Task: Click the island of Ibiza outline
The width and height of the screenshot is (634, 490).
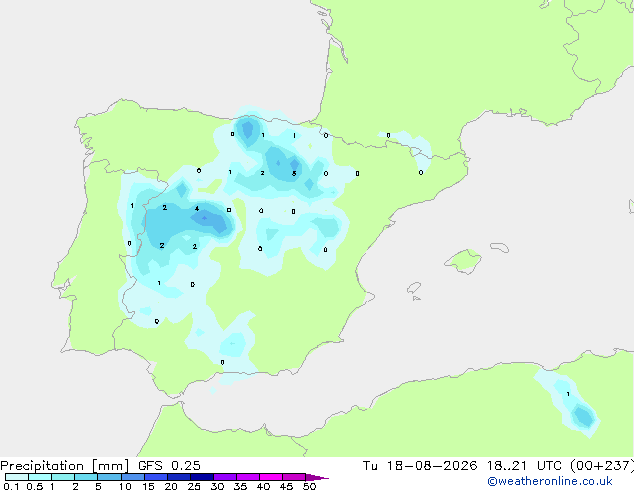Action: 414,288
